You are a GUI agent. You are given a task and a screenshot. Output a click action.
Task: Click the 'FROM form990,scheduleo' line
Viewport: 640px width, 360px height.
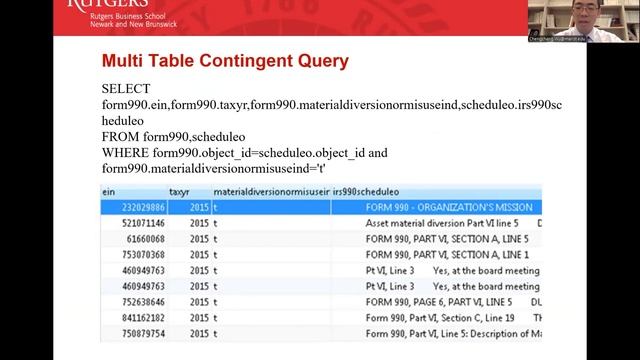coord(173,137)
